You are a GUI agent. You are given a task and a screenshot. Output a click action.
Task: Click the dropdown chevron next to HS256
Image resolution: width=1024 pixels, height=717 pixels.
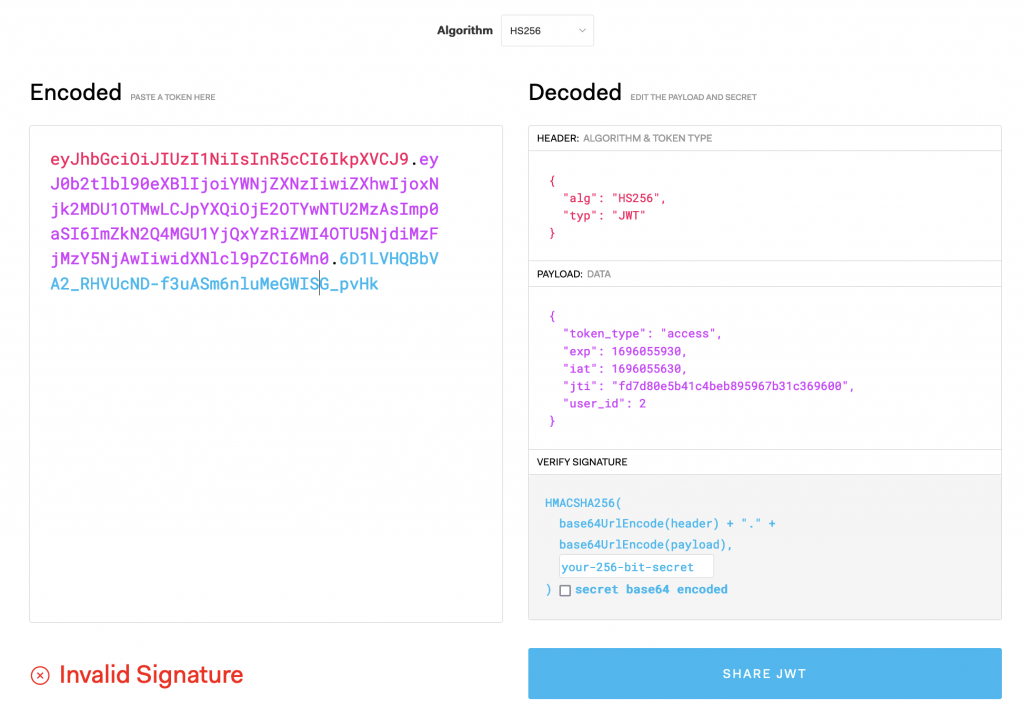pyautogui.click(x=582, y=31)
